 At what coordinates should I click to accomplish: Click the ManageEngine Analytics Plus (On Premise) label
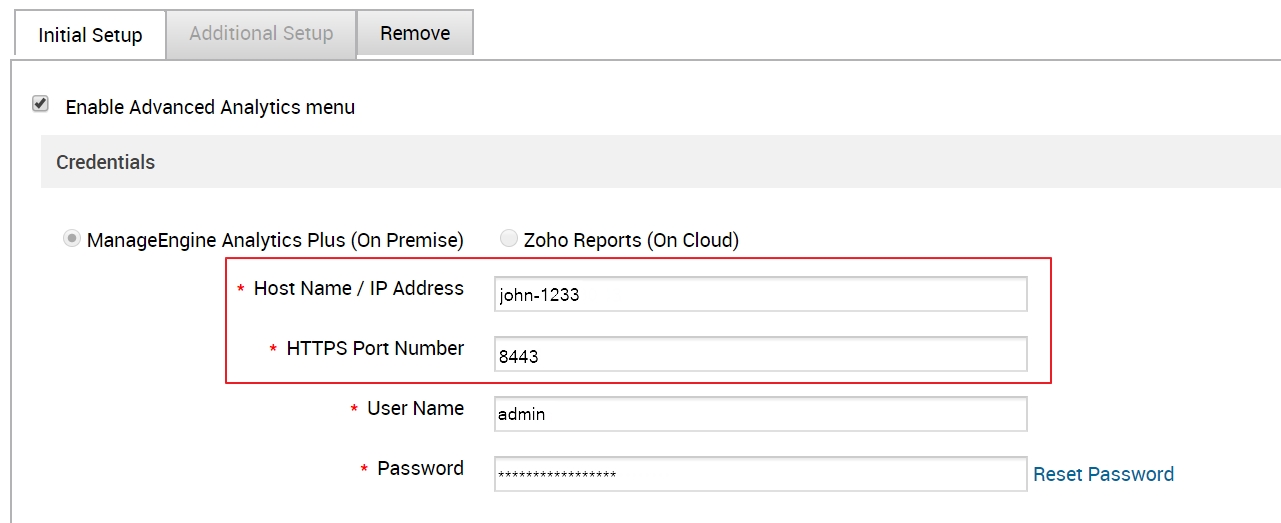tap(275, 240)
